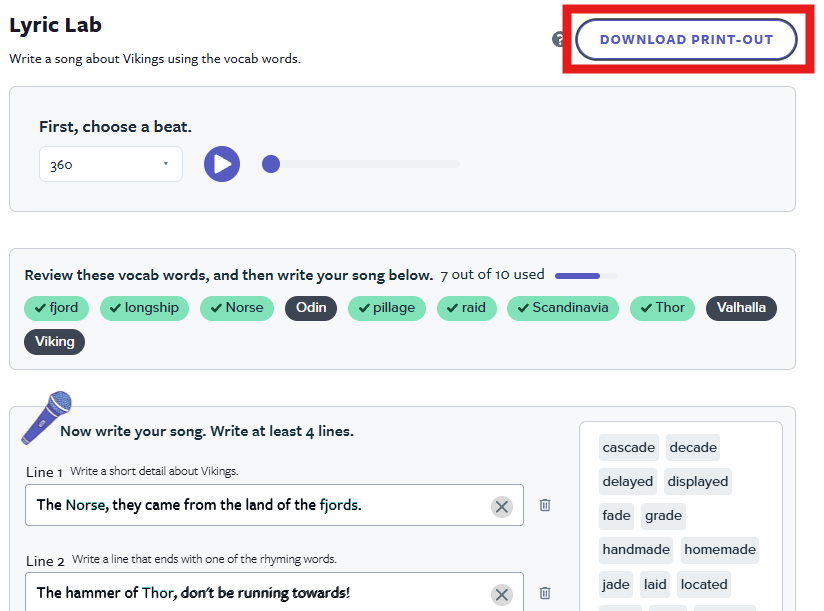The height and width of the screenshot is (611, 824).
Task: Click the Download Print-Out button
Action: pos(686,39)
